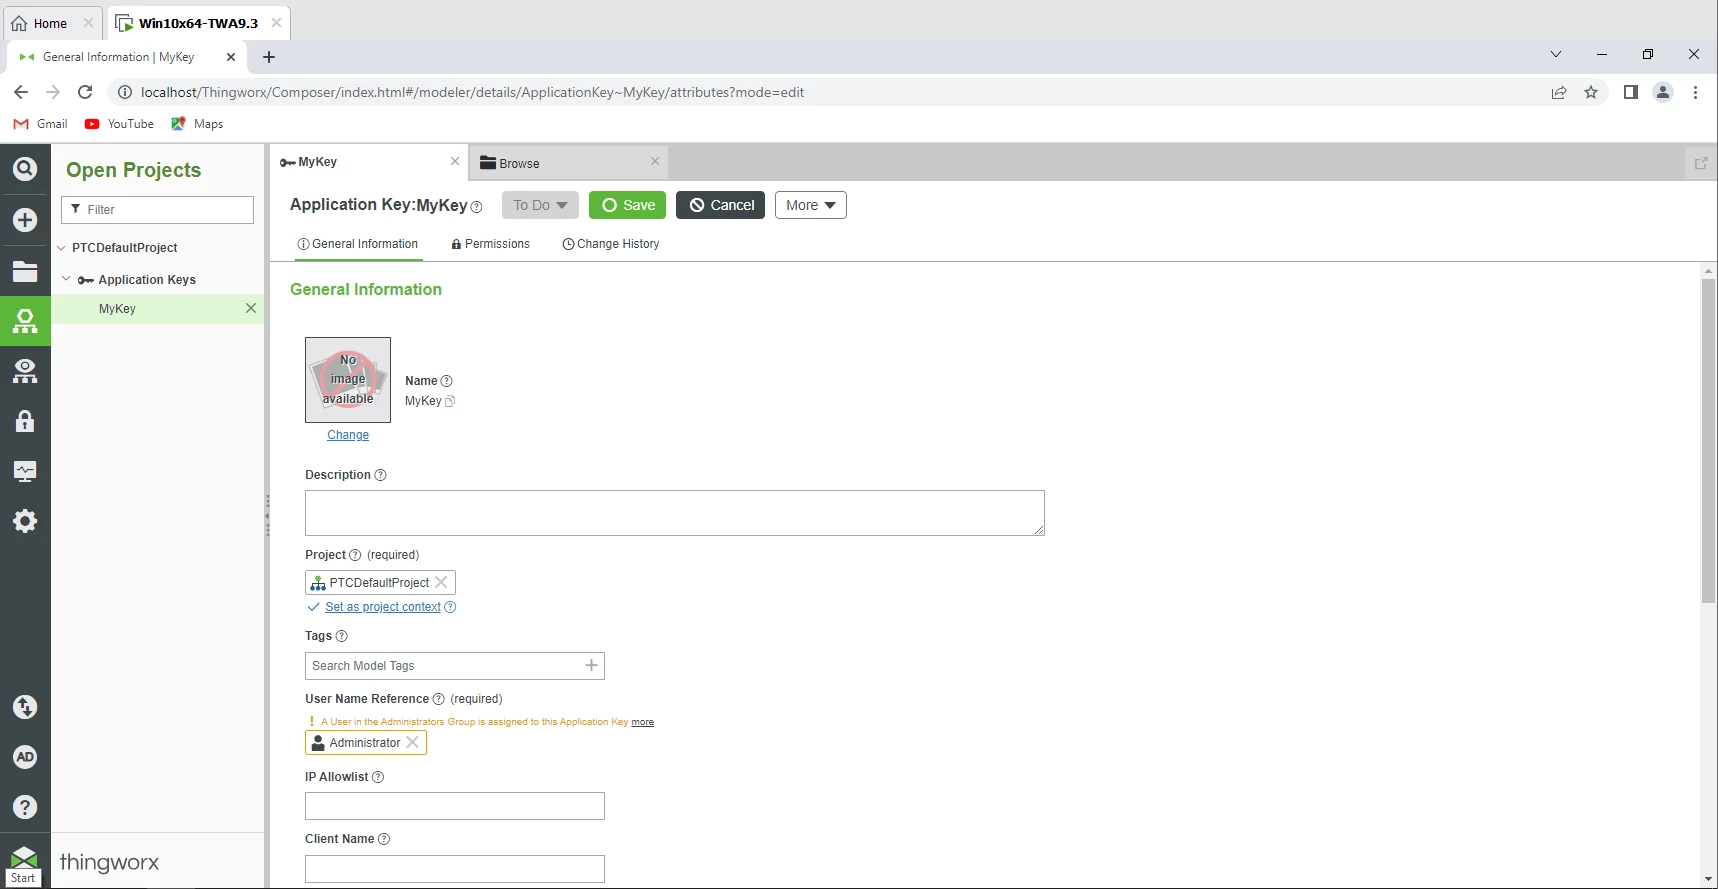Click help icon beside User Name Reference

pos(438,699)
